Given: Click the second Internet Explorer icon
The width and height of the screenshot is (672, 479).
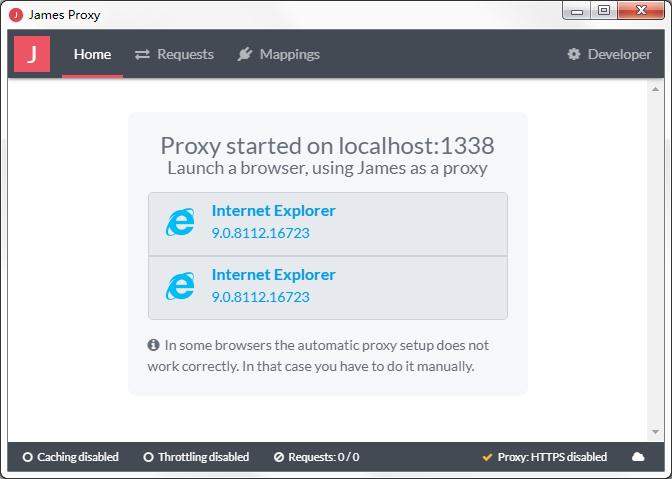Looking at the screenshot, I should [x=181, y=287].
